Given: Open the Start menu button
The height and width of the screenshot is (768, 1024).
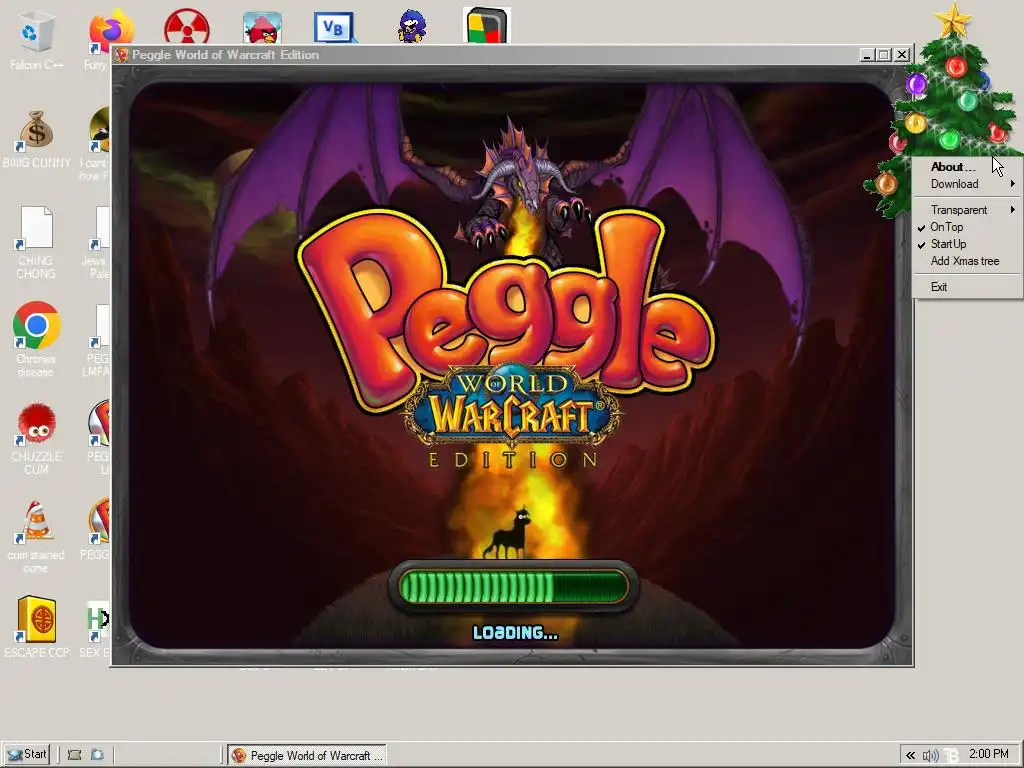Looking at the screenshot, I should [27, 755].
